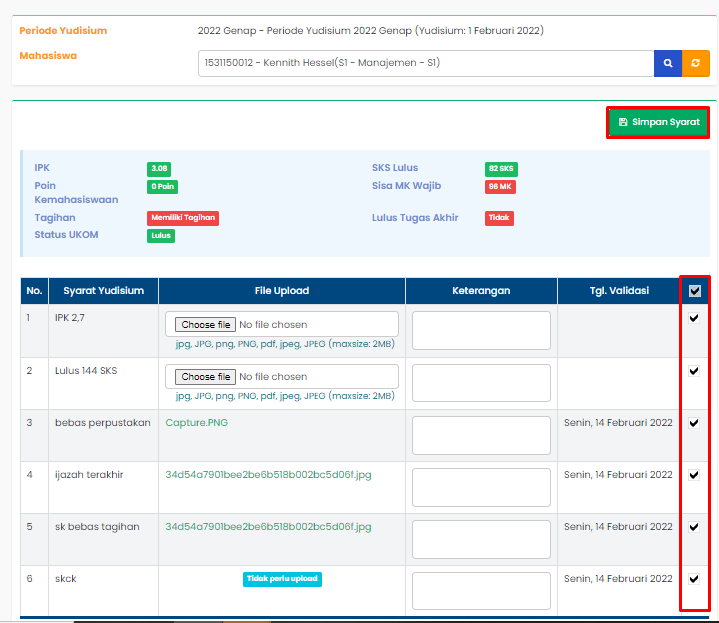Click the Keterangan field for skck
The image size is (719, 623).
pyautogui.click(x=481, y=591)
